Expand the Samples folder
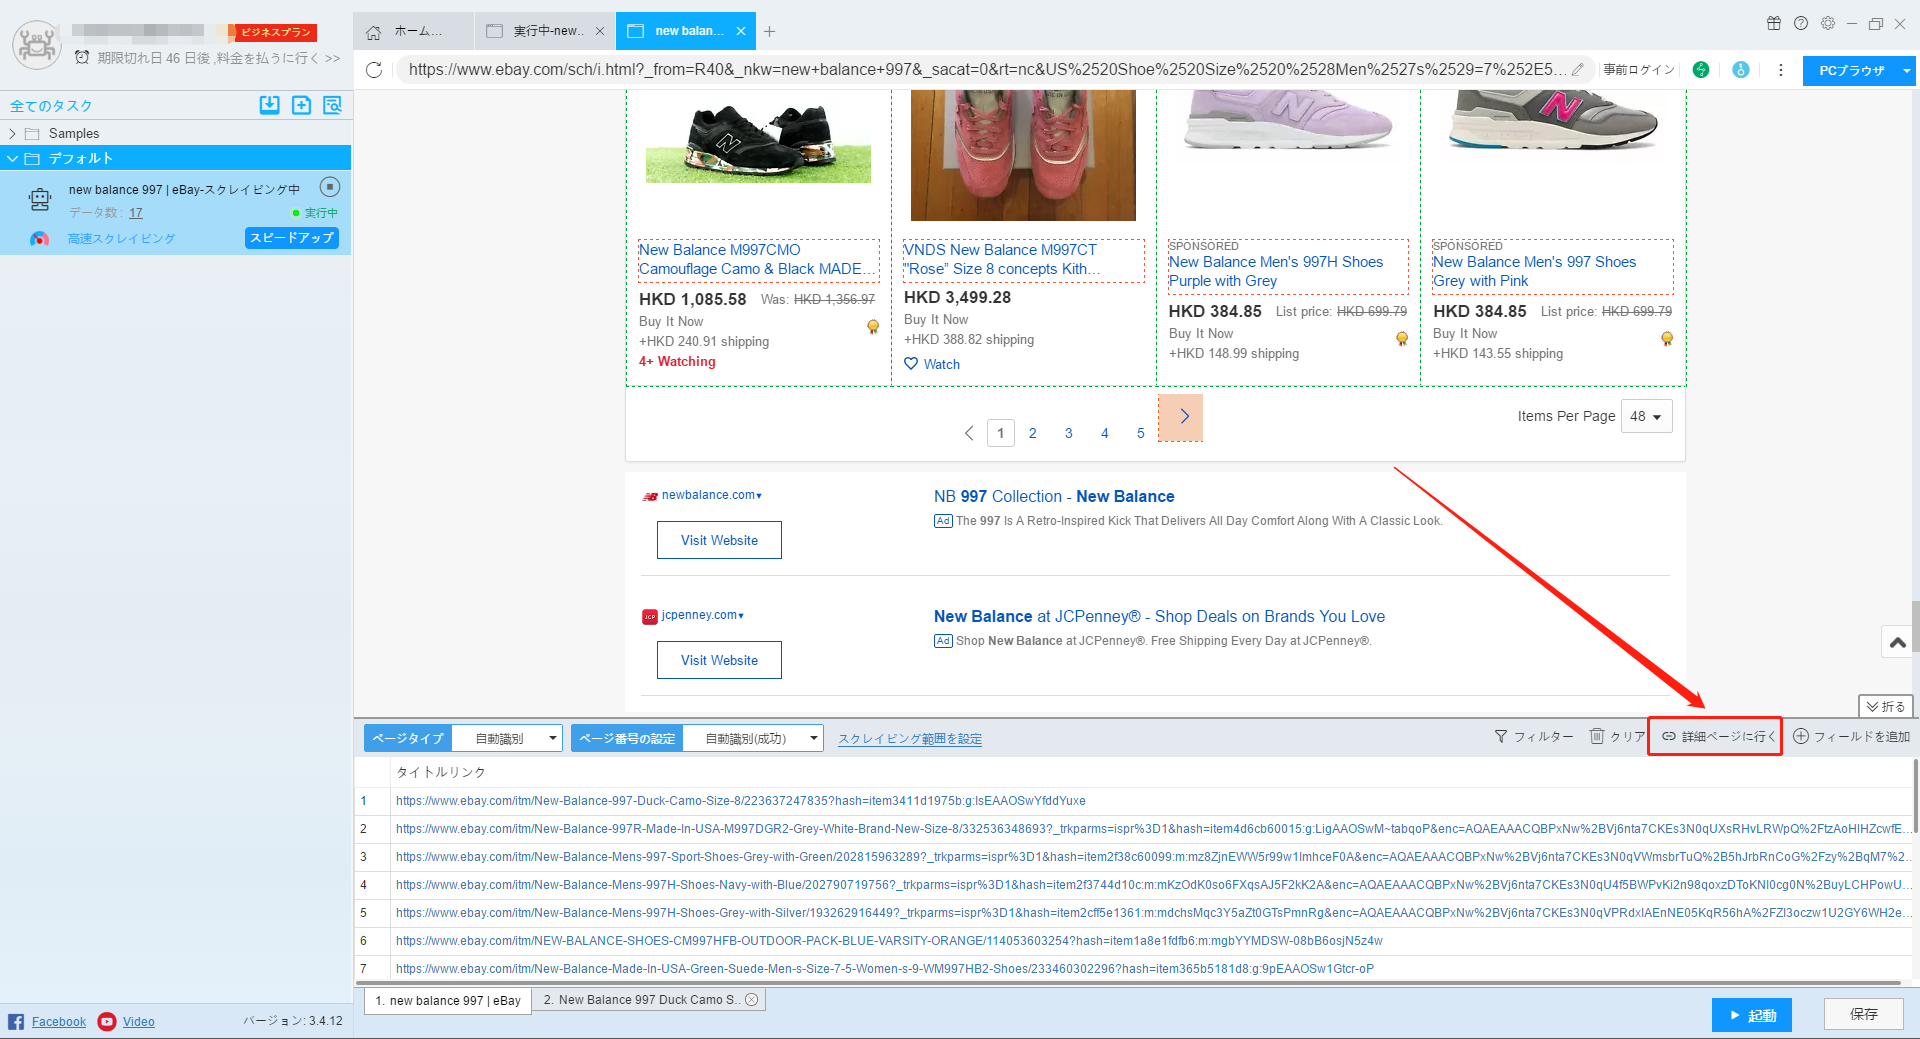This screenshot has width=1920, height=1039. tap(12, 133)
